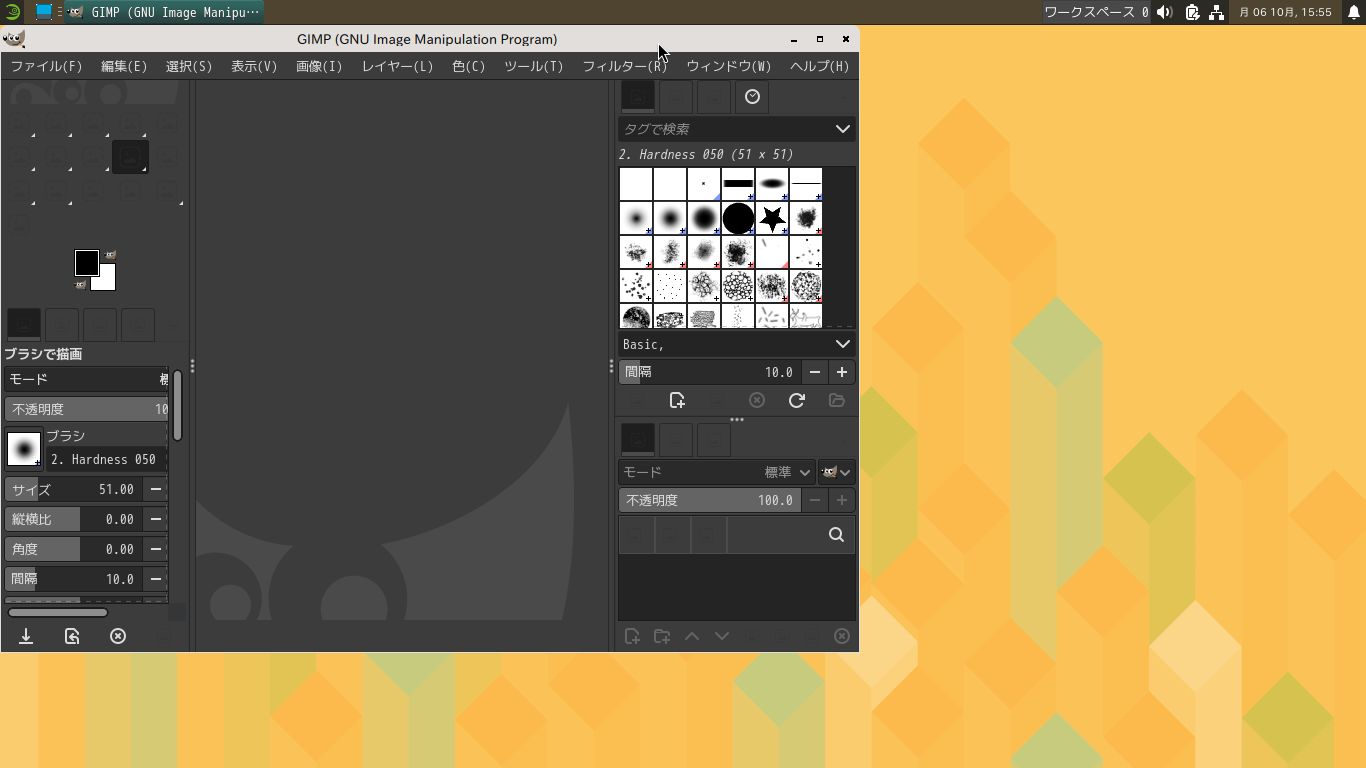Click the tool options vertical scrollbar

177,405
